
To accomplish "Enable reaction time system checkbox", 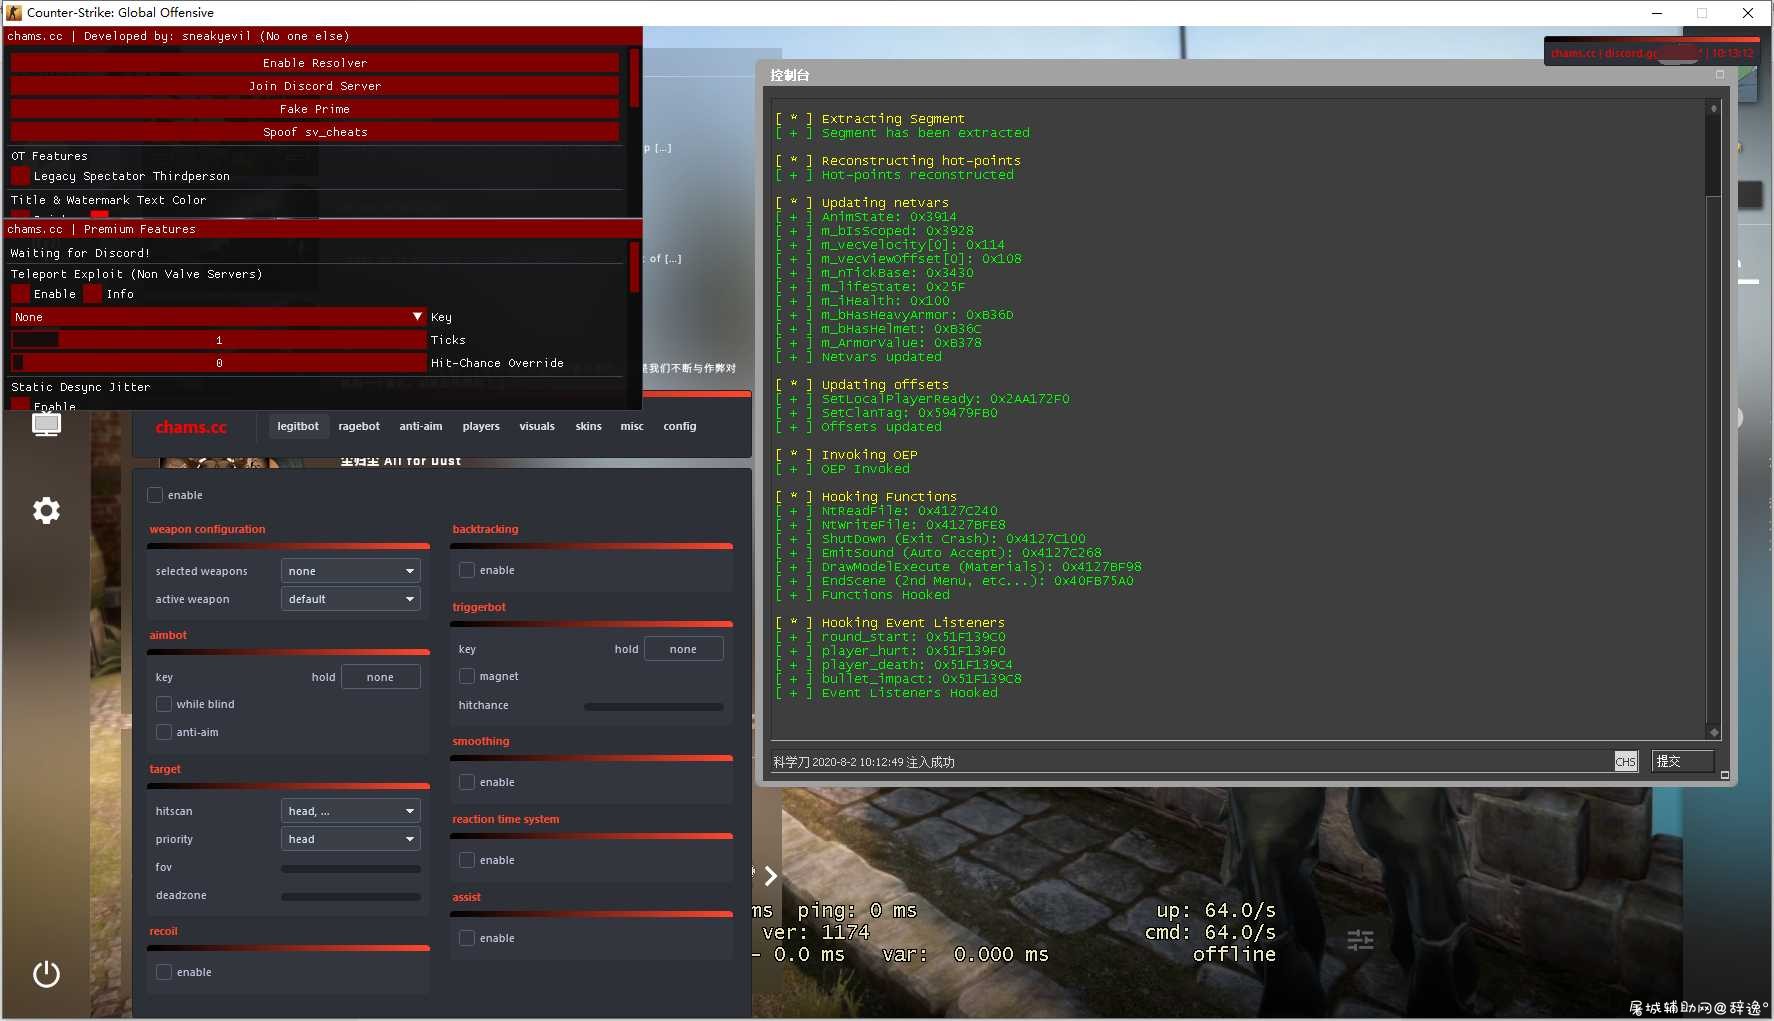I will click(x=467, y=860).
